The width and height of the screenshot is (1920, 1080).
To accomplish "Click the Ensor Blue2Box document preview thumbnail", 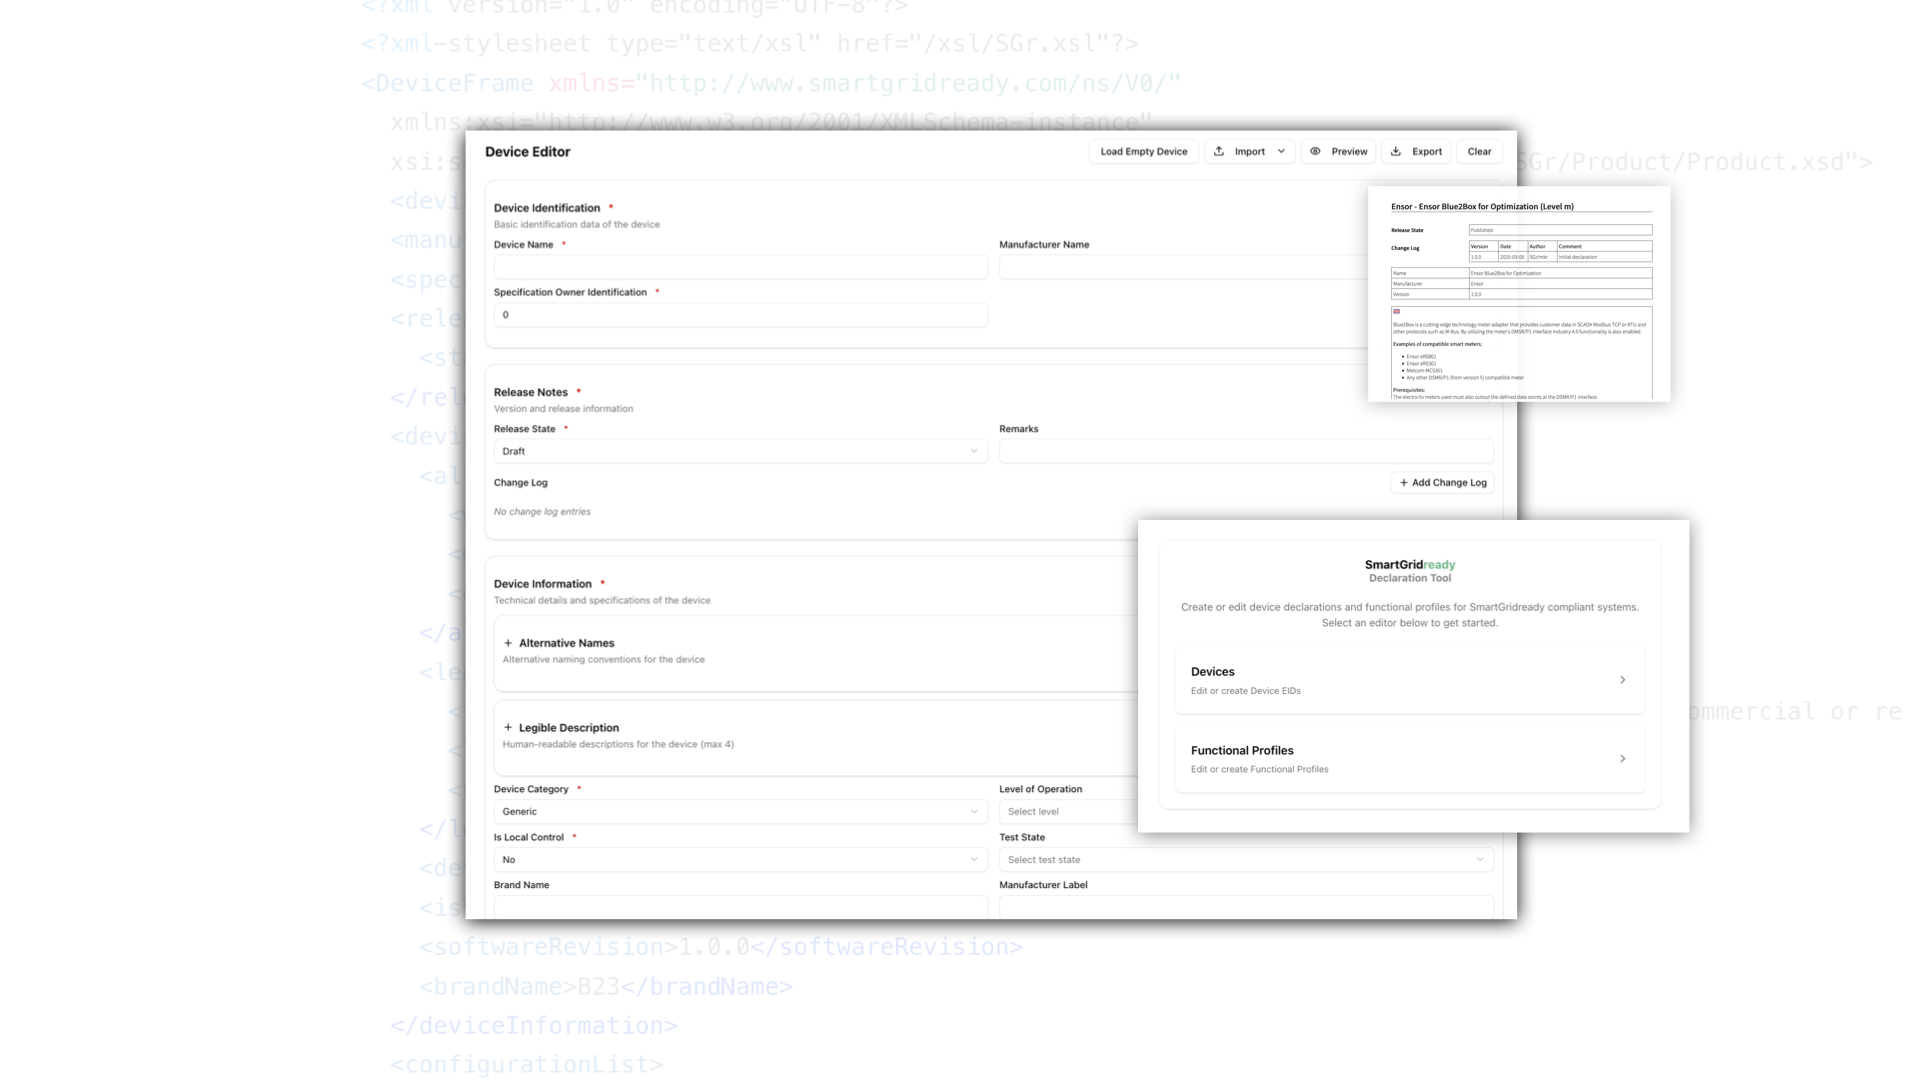I will [1519, 294].
